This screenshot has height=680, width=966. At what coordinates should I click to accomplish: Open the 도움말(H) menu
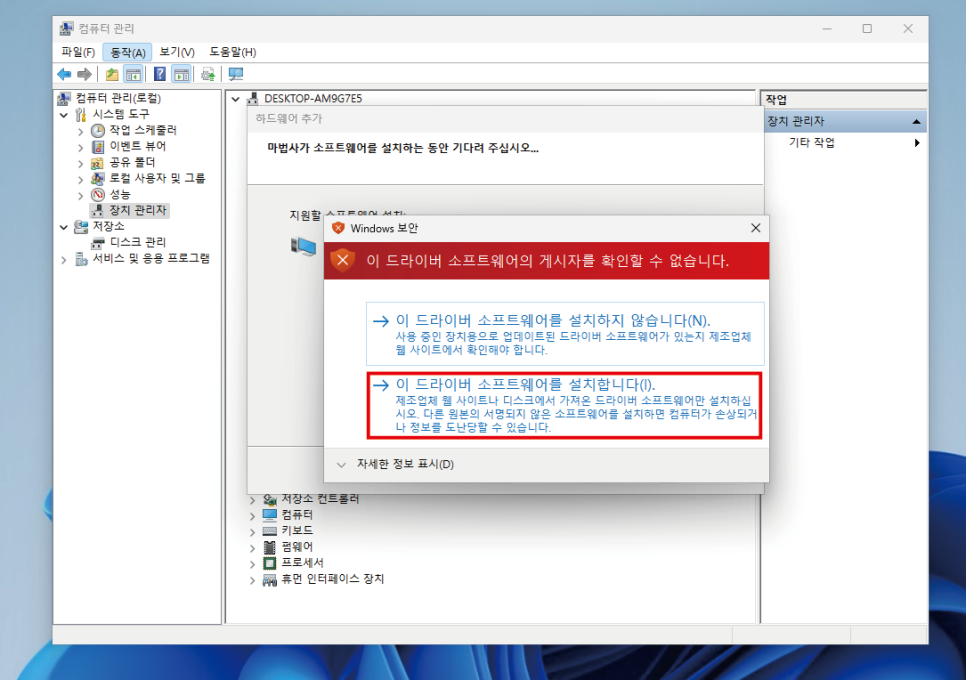tap(233, 52)
